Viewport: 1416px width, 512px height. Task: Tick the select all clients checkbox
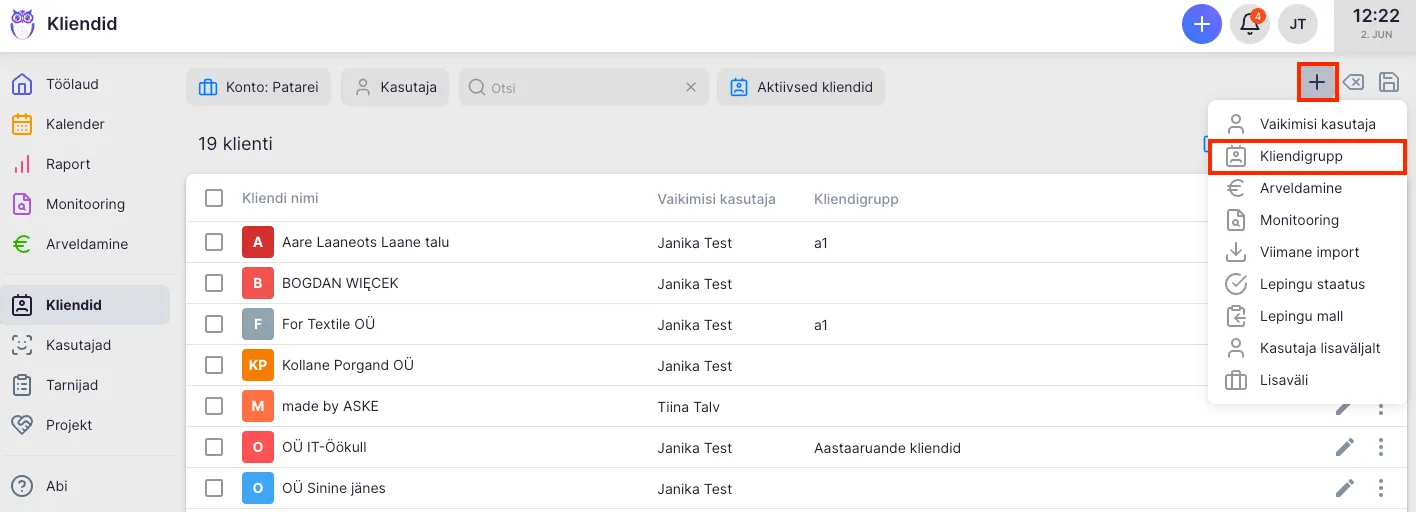coord(214,198)
